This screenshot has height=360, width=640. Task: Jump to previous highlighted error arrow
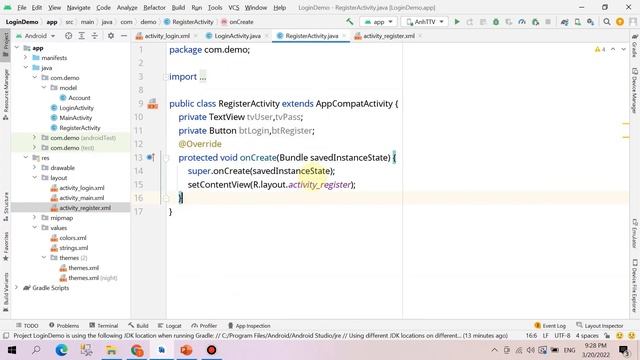613,49
